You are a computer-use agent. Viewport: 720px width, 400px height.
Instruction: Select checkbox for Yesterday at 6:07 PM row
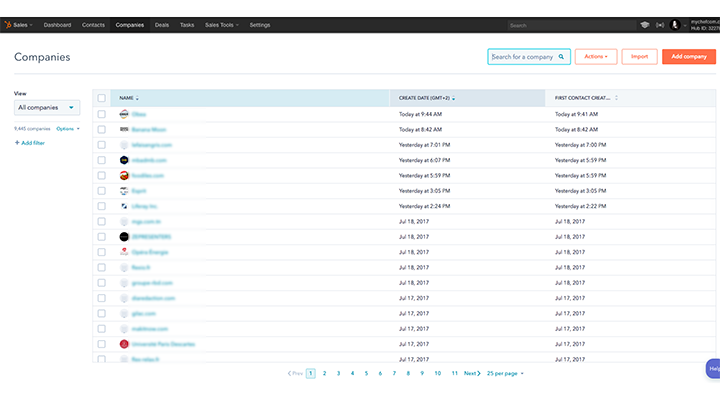click(x=101, y=160)
